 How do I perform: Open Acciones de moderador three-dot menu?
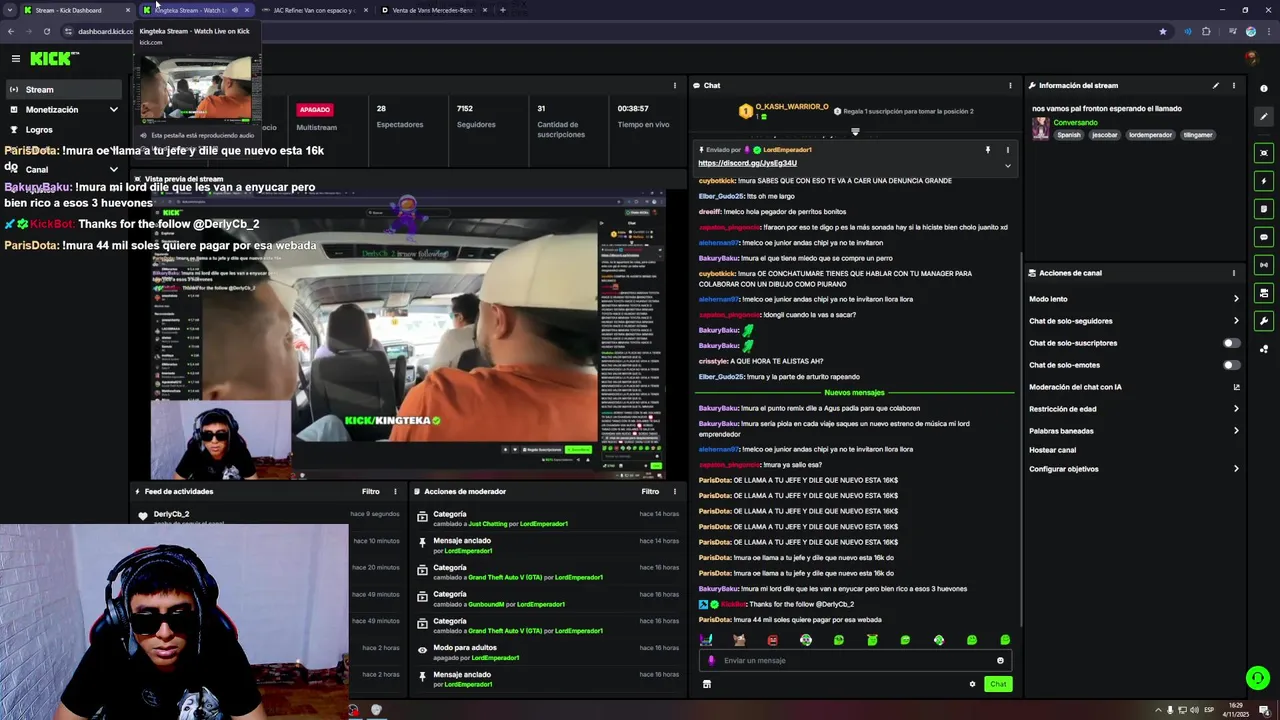[x=674, y=491]
